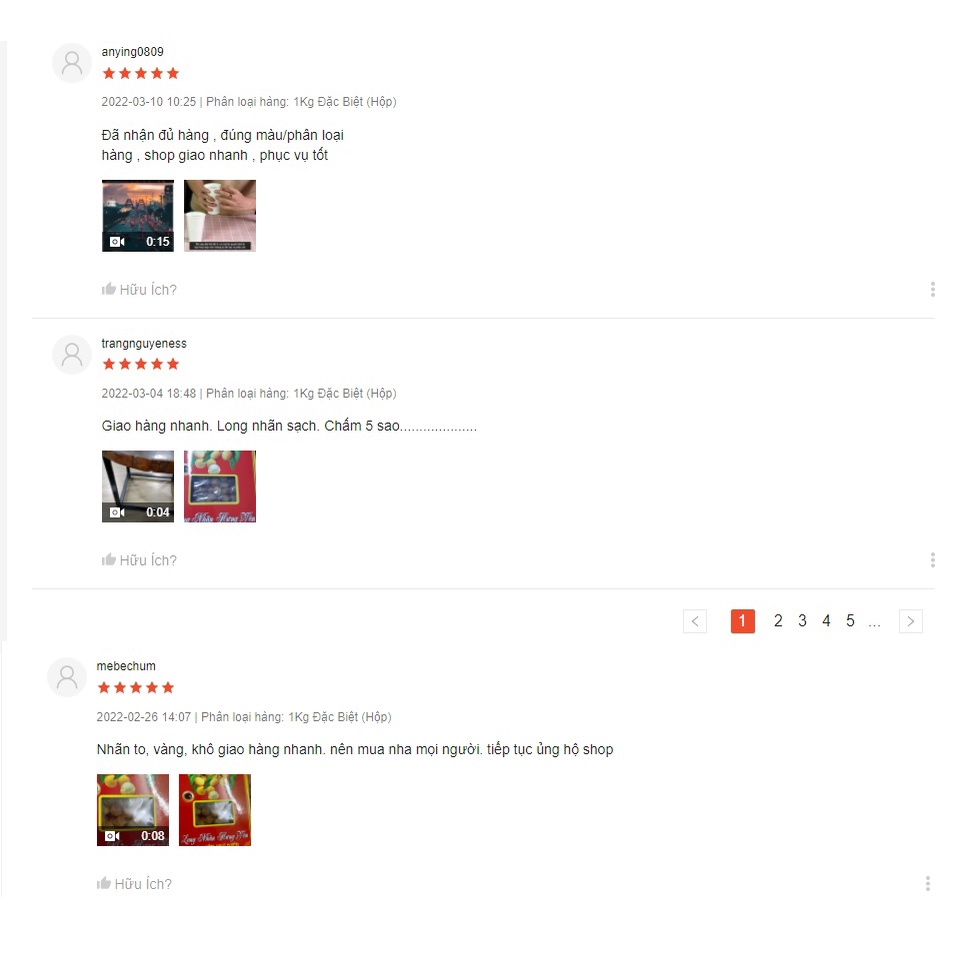Screen dimensions: 959x959
Task: Mark trangnguyeness's review as helpful
Action: 139,560
